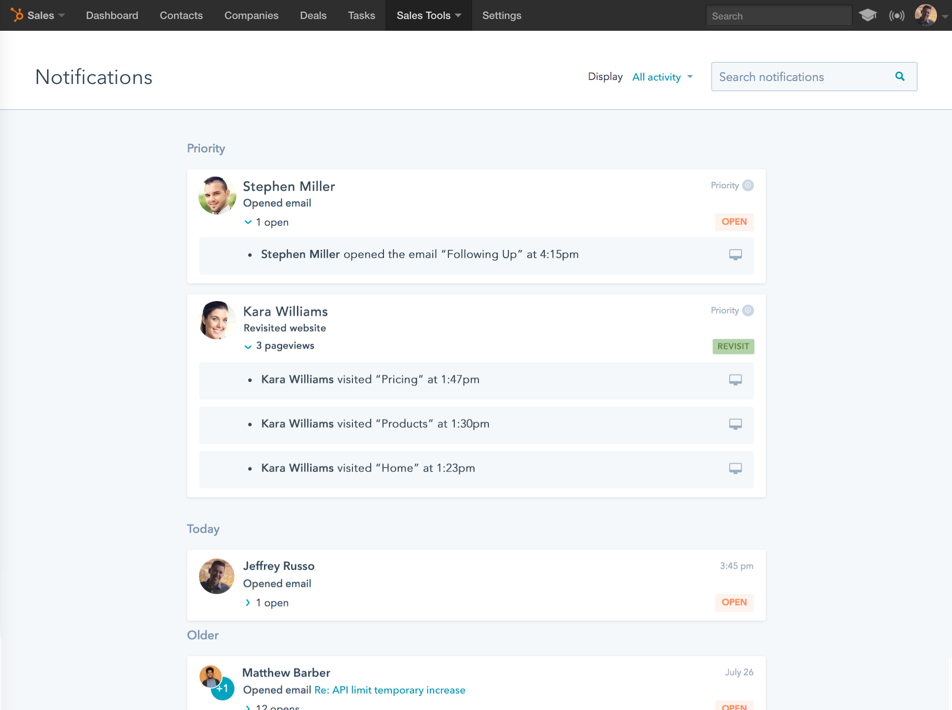
Task: Click monitor icon on Kara's Products visit
Action: coord(735,424)
